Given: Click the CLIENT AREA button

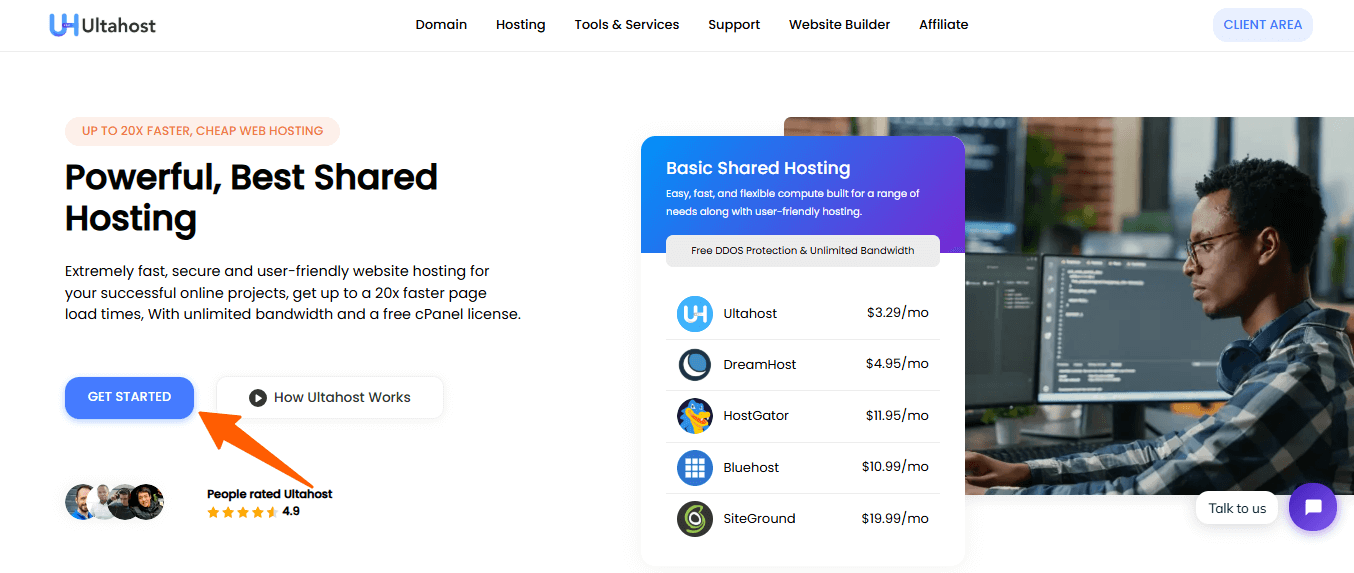Looking at the screenshot, I should point(1263,25).
